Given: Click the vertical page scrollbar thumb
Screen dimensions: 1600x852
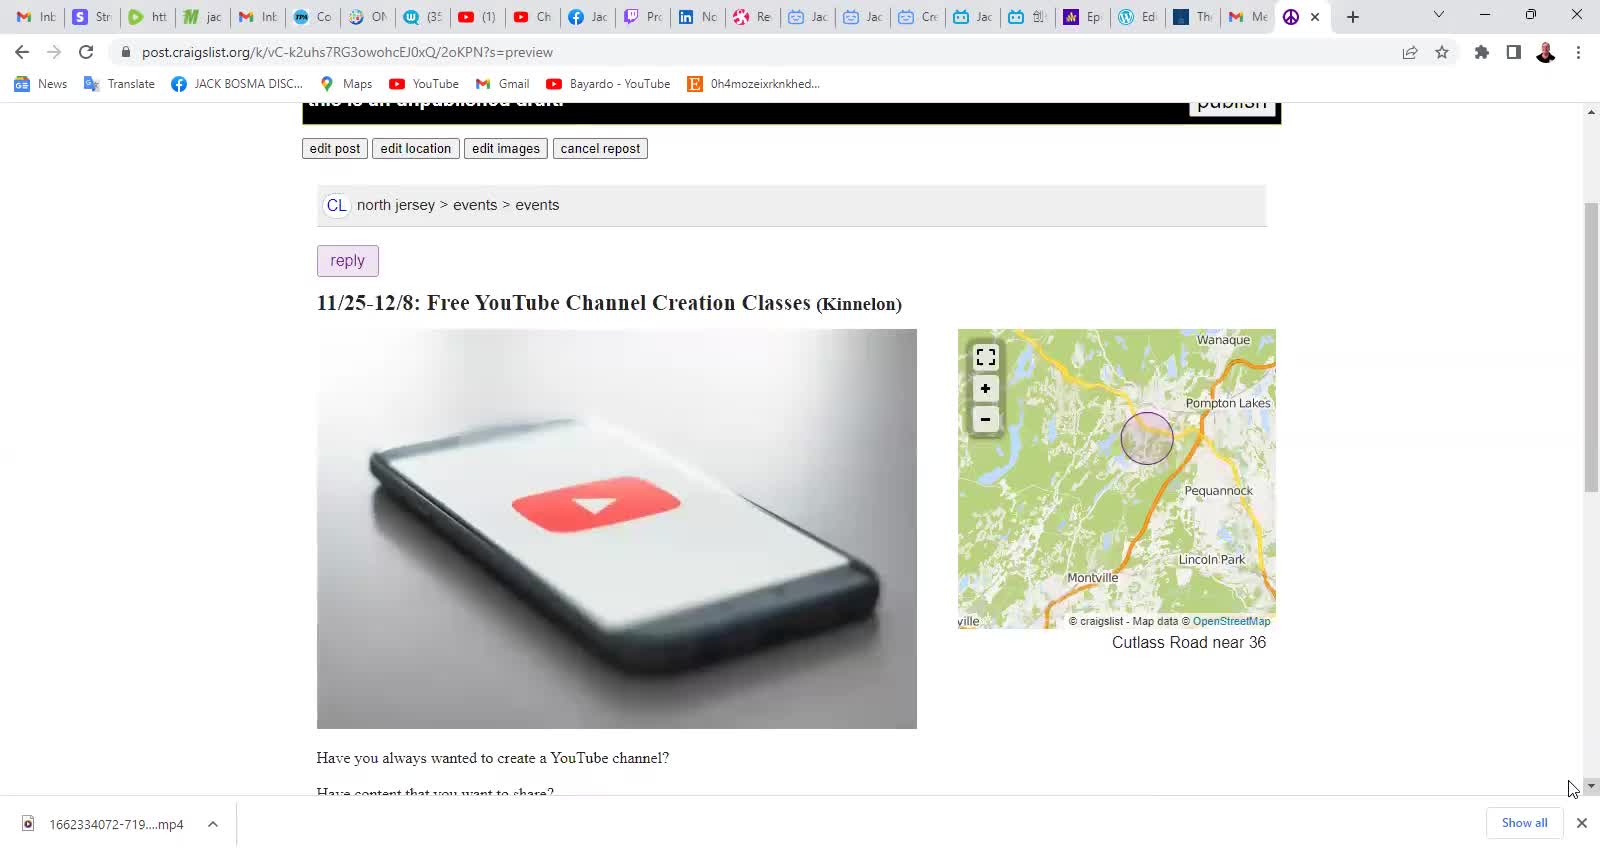Looking at the screenshot, I should 1591,347.
